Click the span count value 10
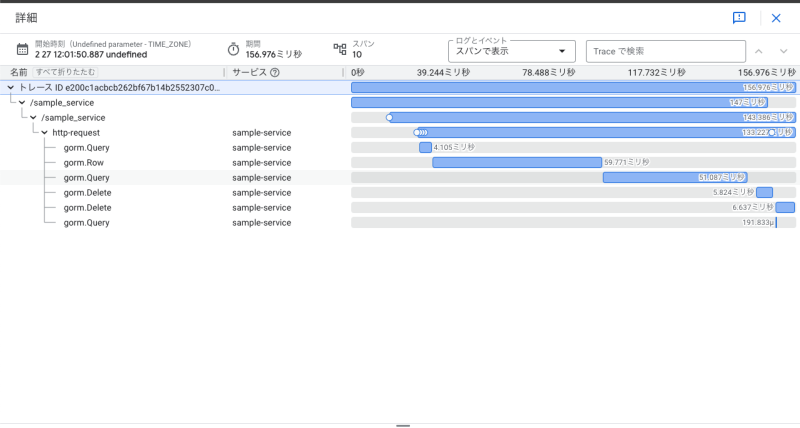 pos(357,55)
